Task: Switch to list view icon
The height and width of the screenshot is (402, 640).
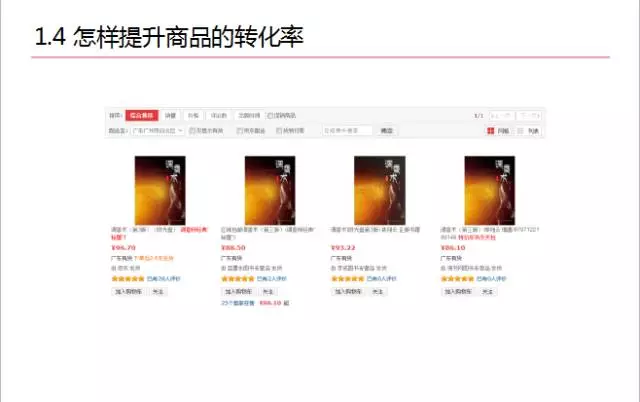Action: 520,131
